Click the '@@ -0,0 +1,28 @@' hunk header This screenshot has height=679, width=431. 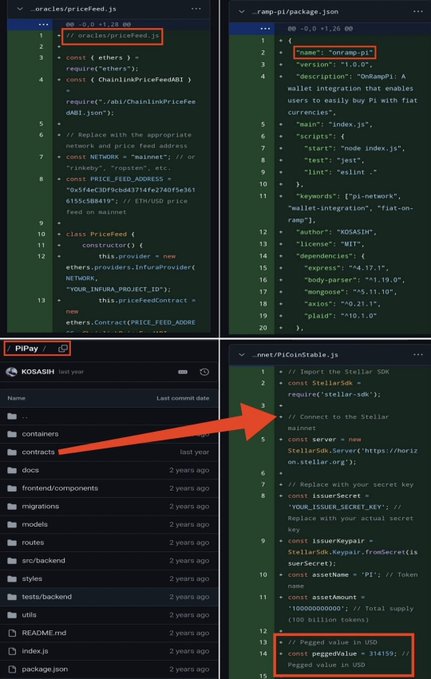(x=98, y=25)
